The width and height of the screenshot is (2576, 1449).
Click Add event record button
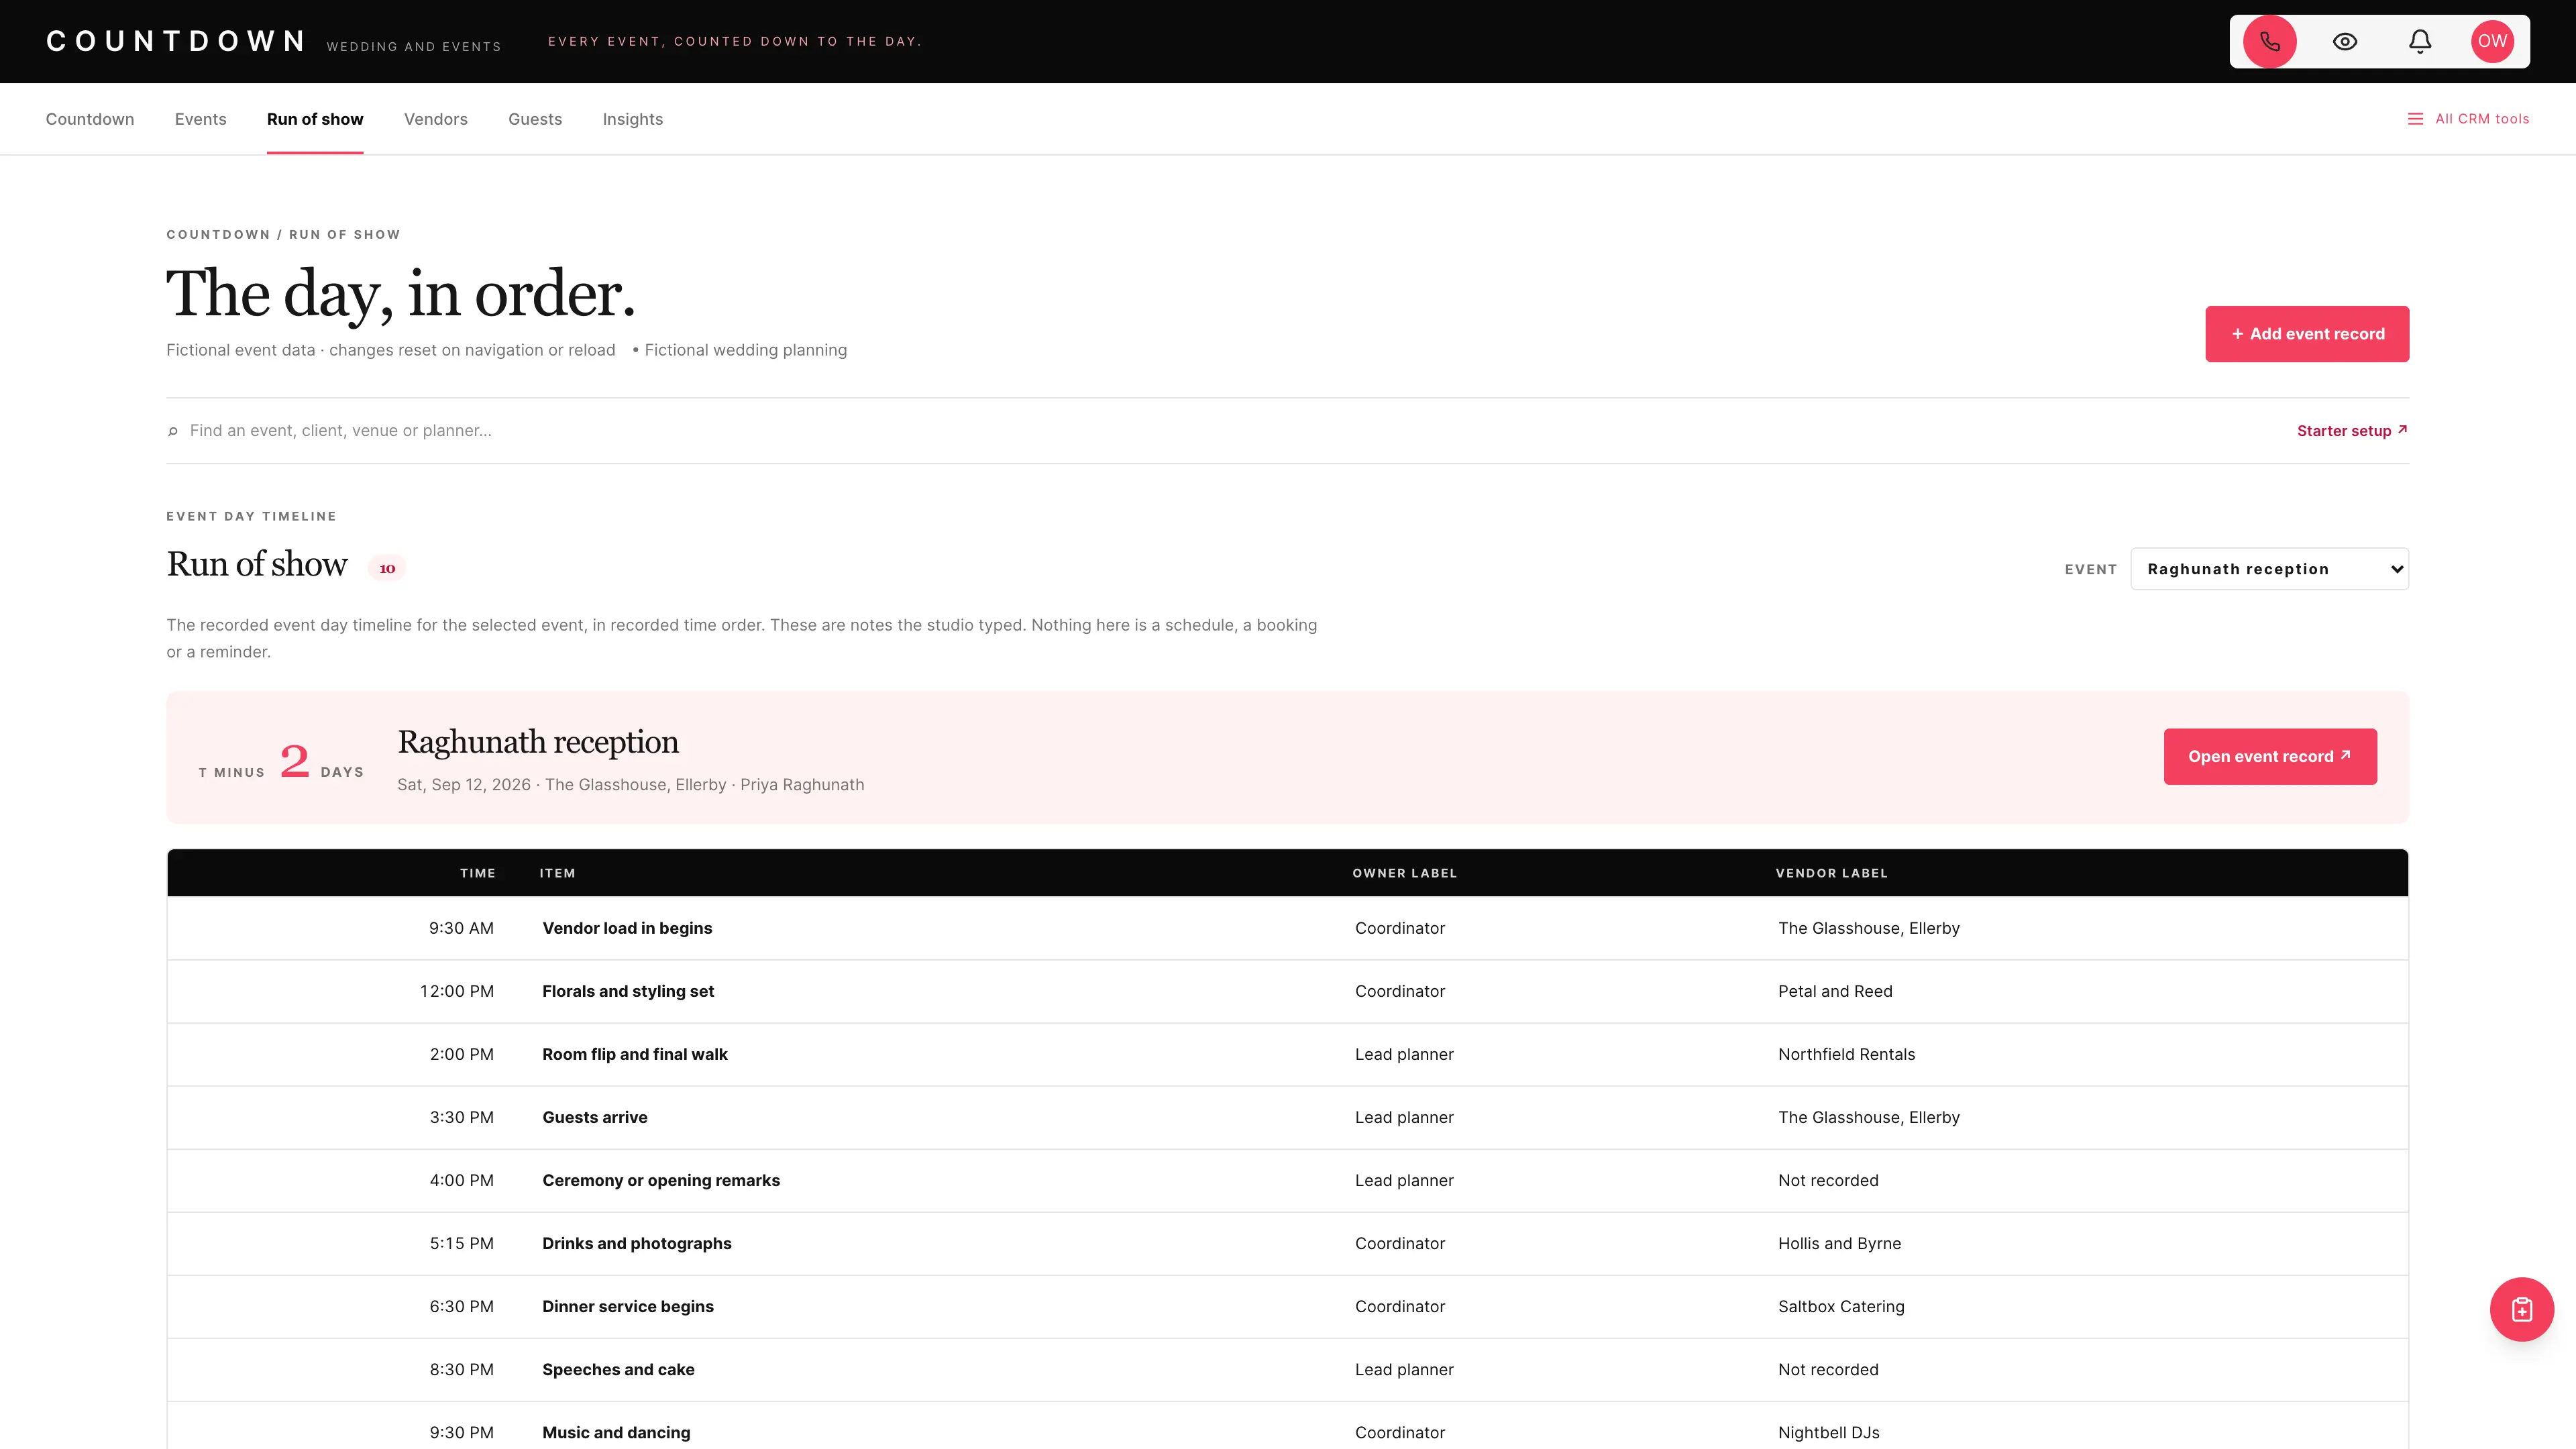[2307, 334]
